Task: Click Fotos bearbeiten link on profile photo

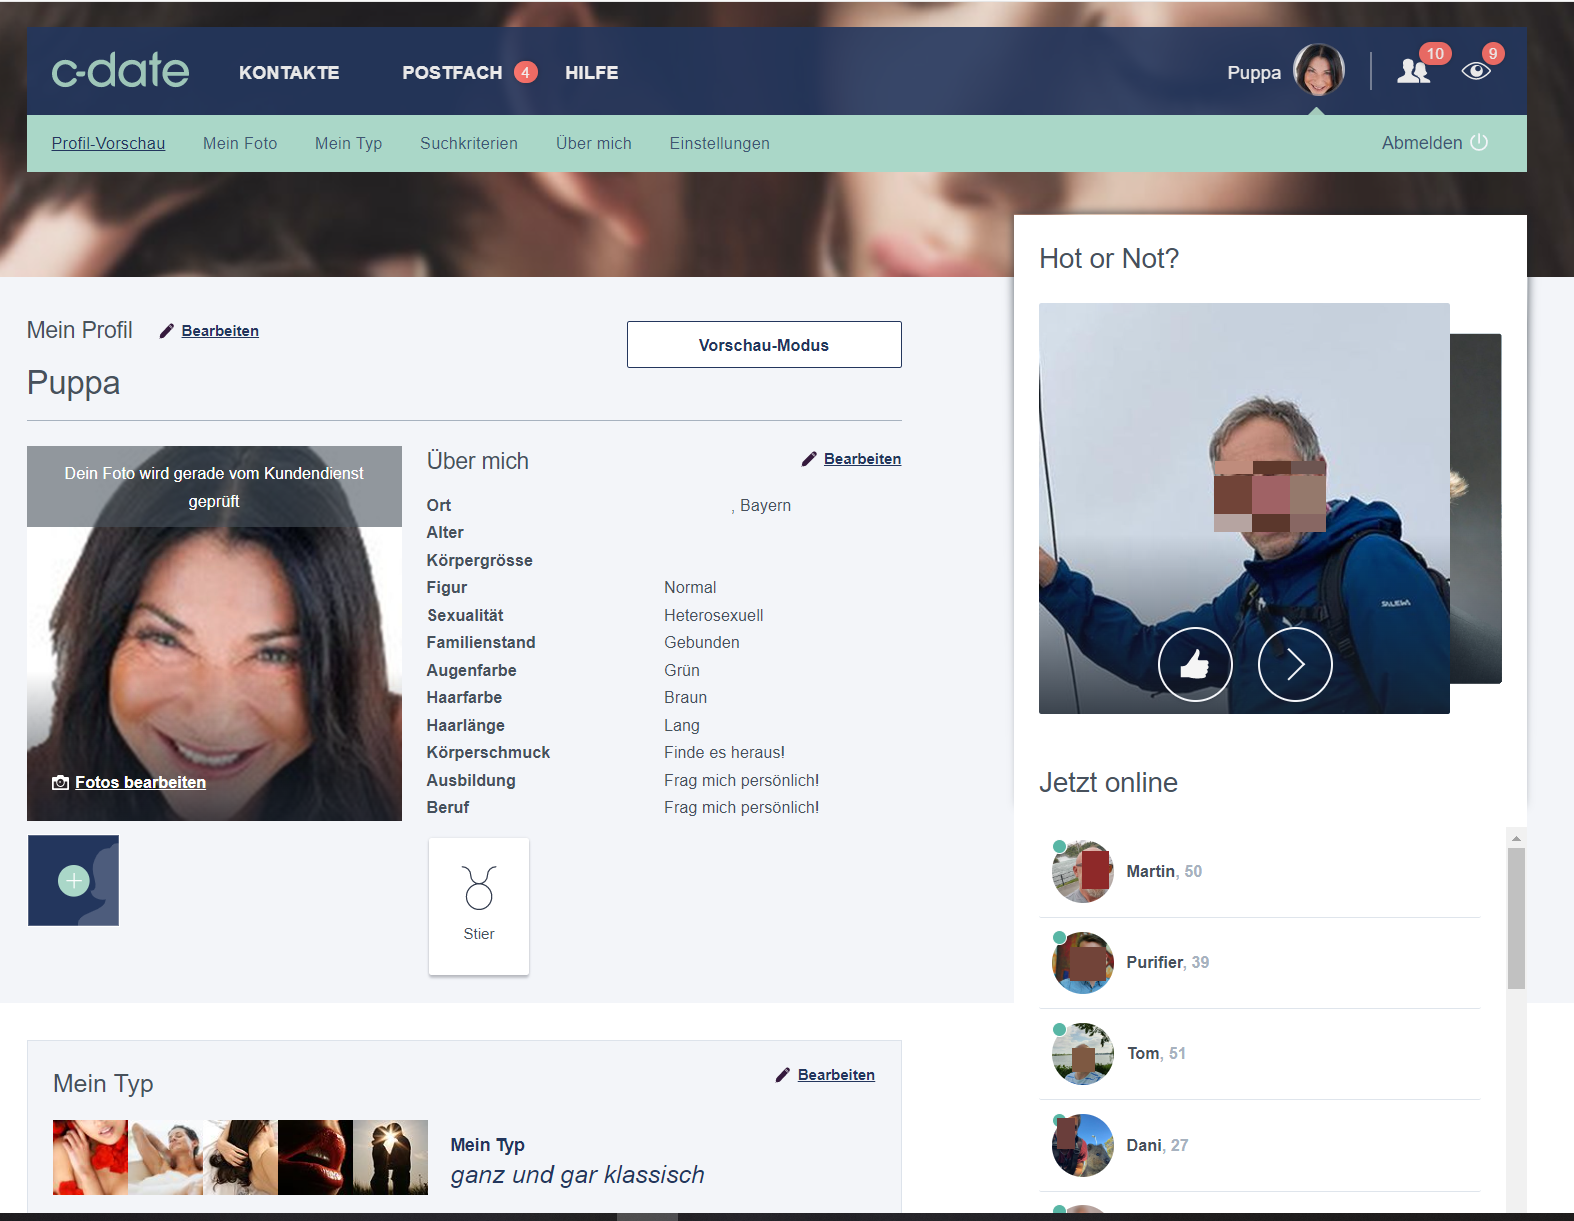Action: [140, 782]
